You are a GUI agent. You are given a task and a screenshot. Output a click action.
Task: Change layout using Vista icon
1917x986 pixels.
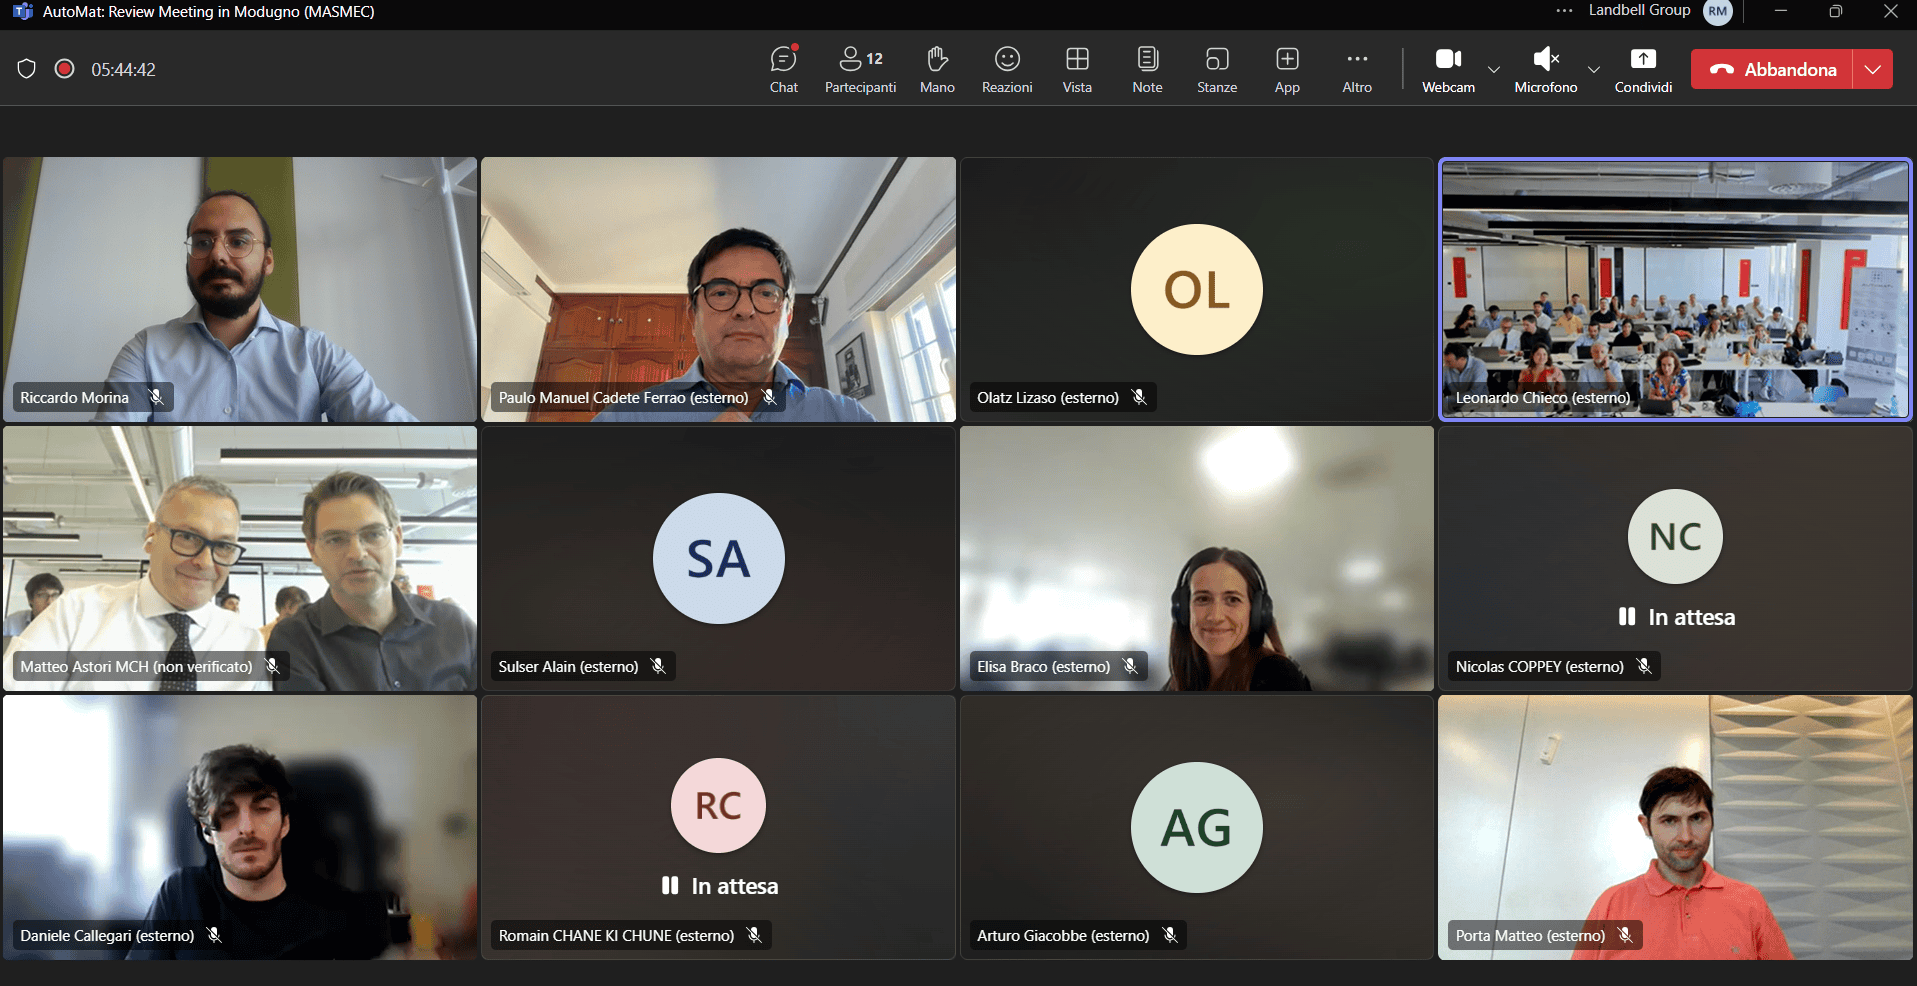pos(1077,69)
